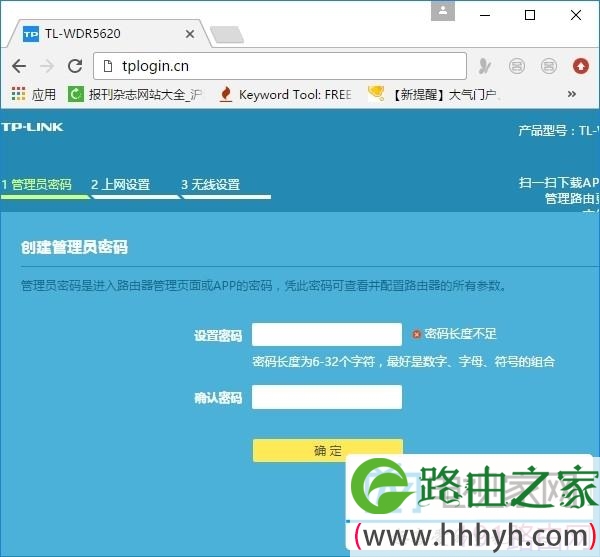
Task: Go back using the browser back arrow
Action: point(19,66)
